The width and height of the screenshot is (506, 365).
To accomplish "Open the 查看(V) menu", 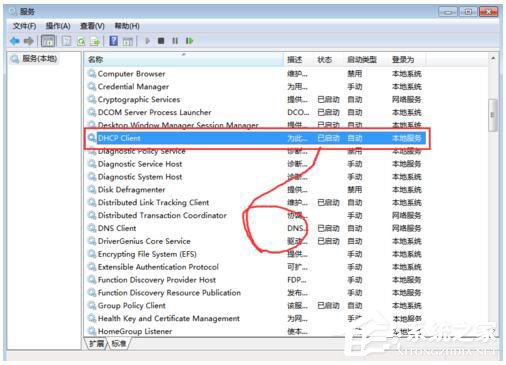I will [x=92, y=26].
